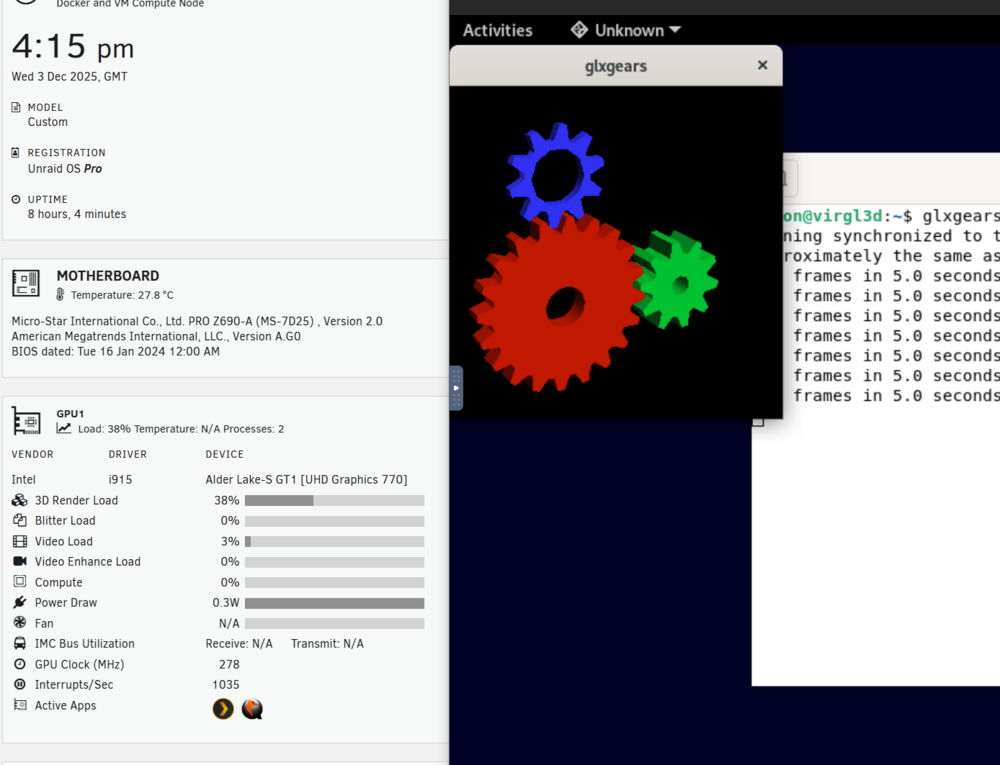The image size is (1000, 765).
Task: Click the motherboard temperature thermometer icon
Action: point(60,295)
